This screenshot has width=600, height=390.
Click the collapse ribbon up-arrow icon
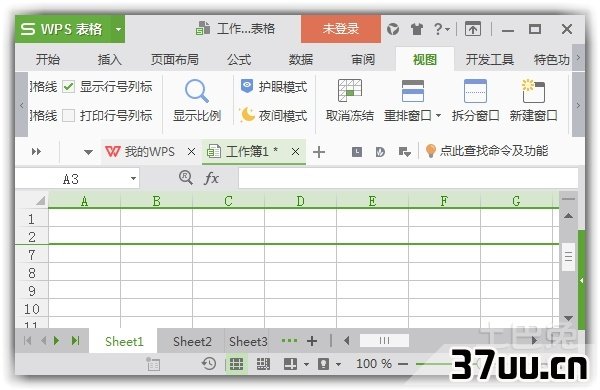click(473, 29)
